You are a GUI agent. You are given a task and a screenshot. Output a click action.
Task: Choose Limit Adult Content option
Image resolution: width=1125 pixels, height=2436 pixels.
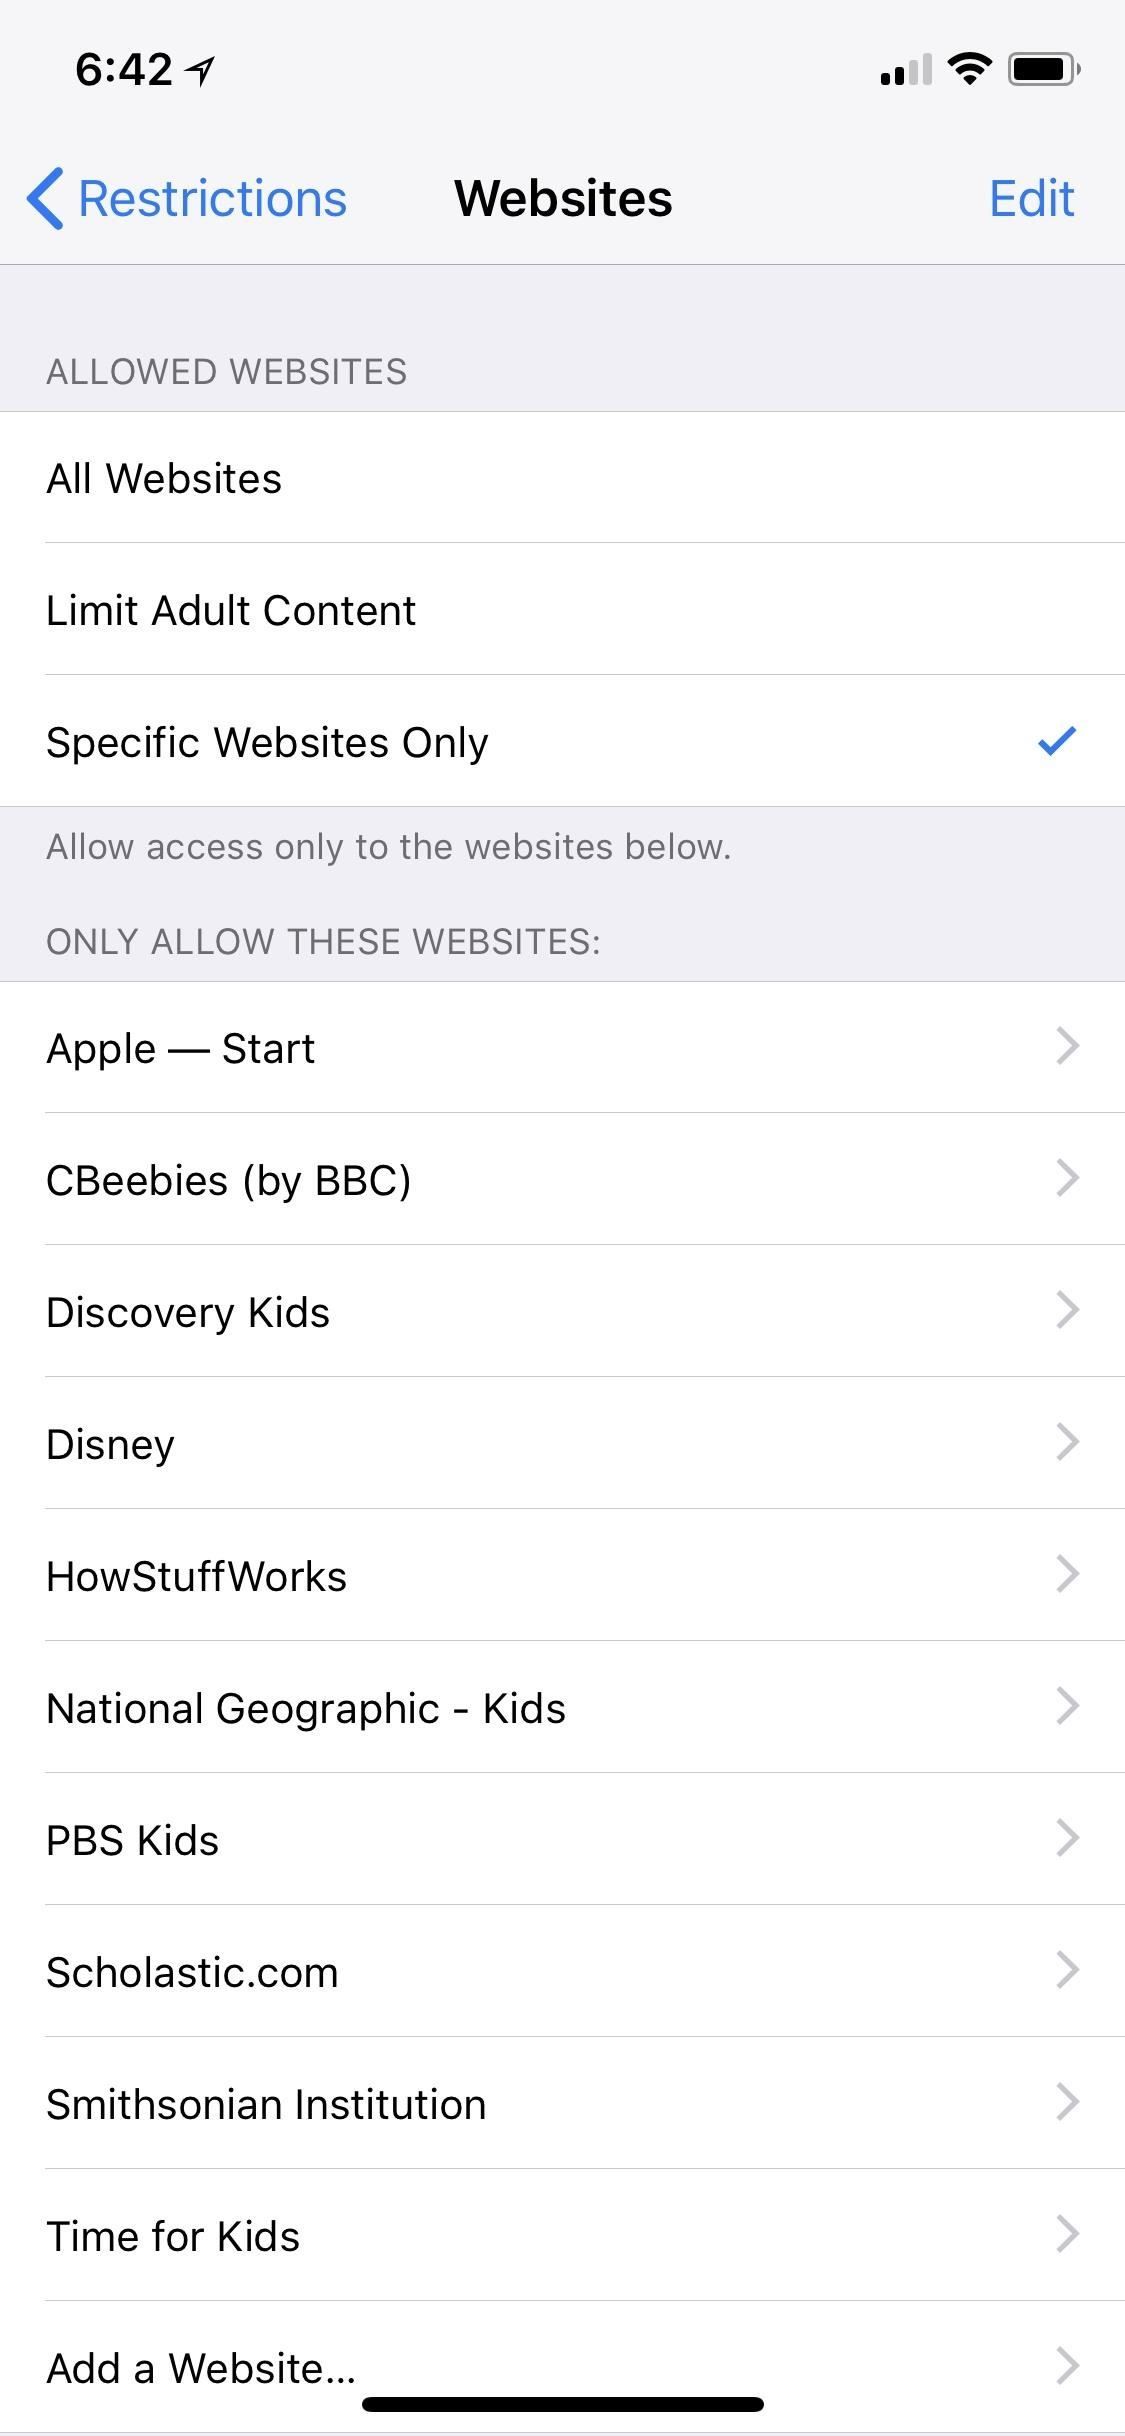tap(231, 610)
